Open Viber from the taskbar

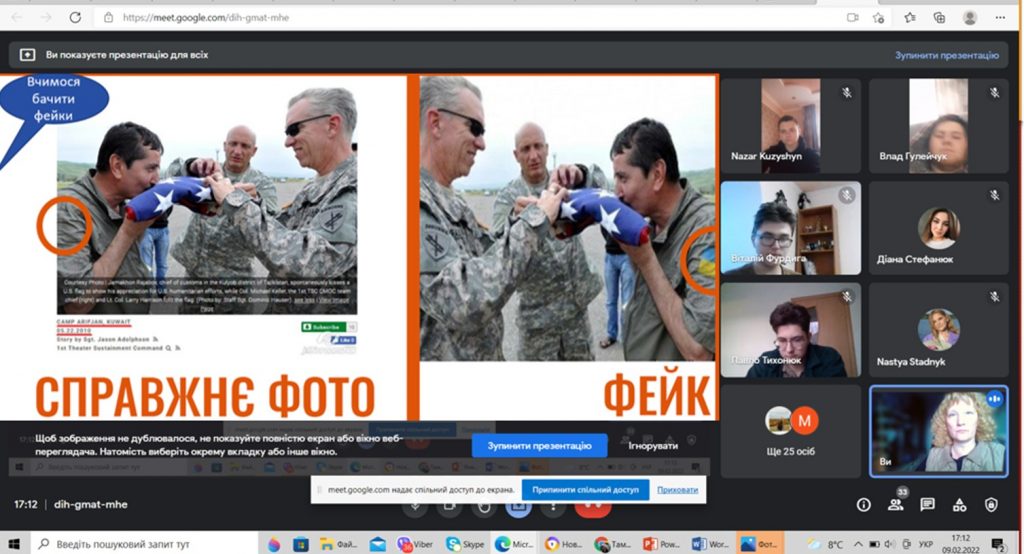pos(413,544)
